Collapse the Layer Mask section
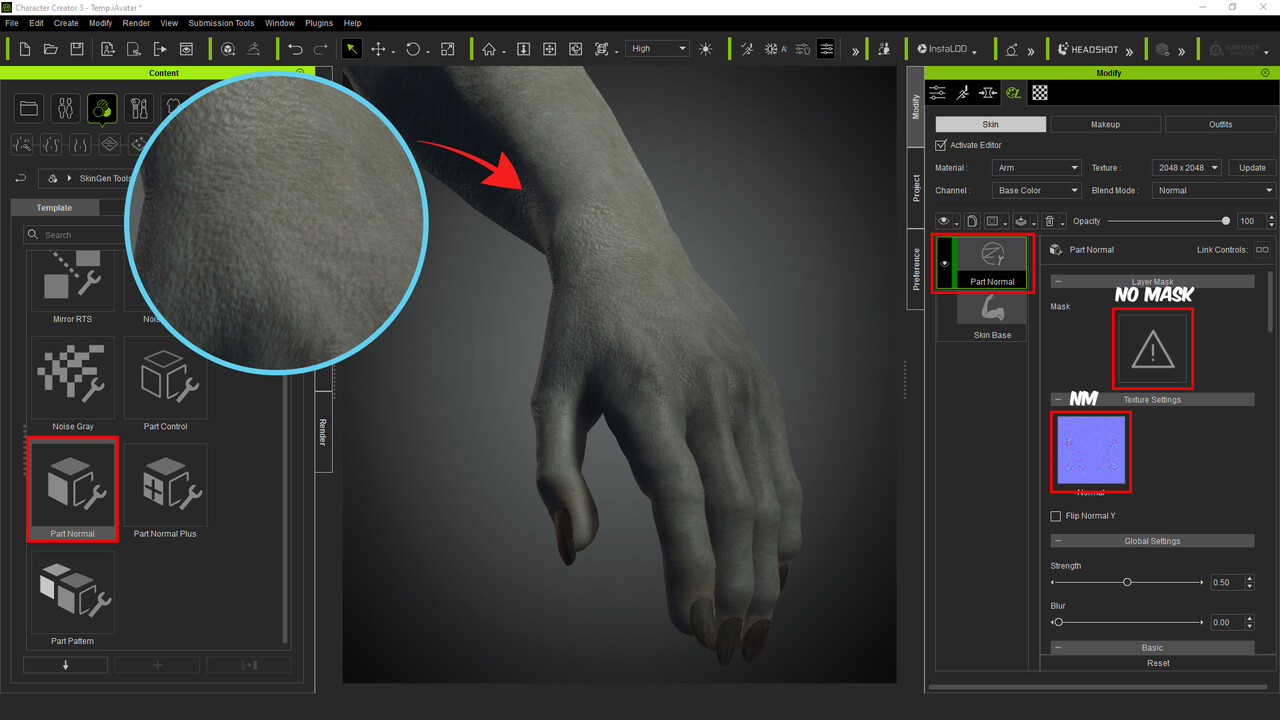The height and width of the screenshot is (720, 1280). click(1058, 282)
